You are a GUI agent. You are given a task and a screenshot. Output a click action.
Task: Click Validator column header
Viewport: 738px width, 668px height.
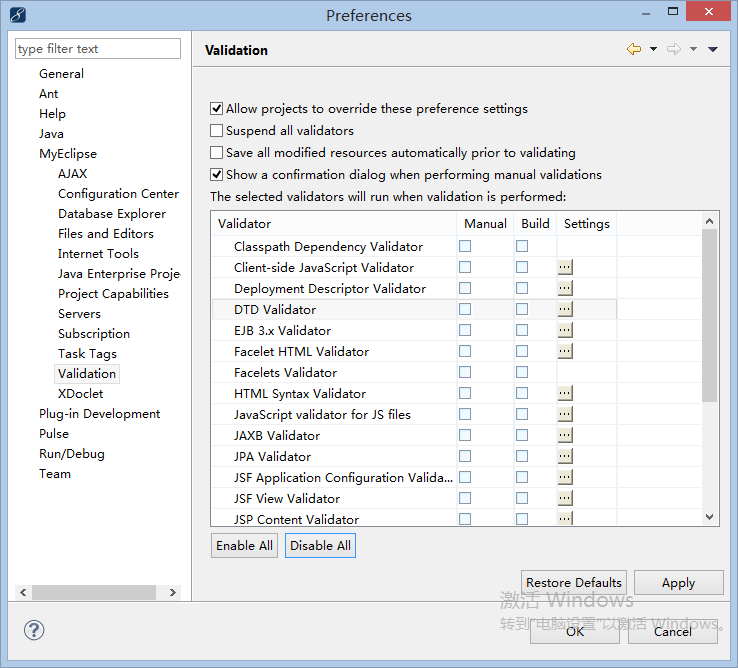[x=334, y=224]
